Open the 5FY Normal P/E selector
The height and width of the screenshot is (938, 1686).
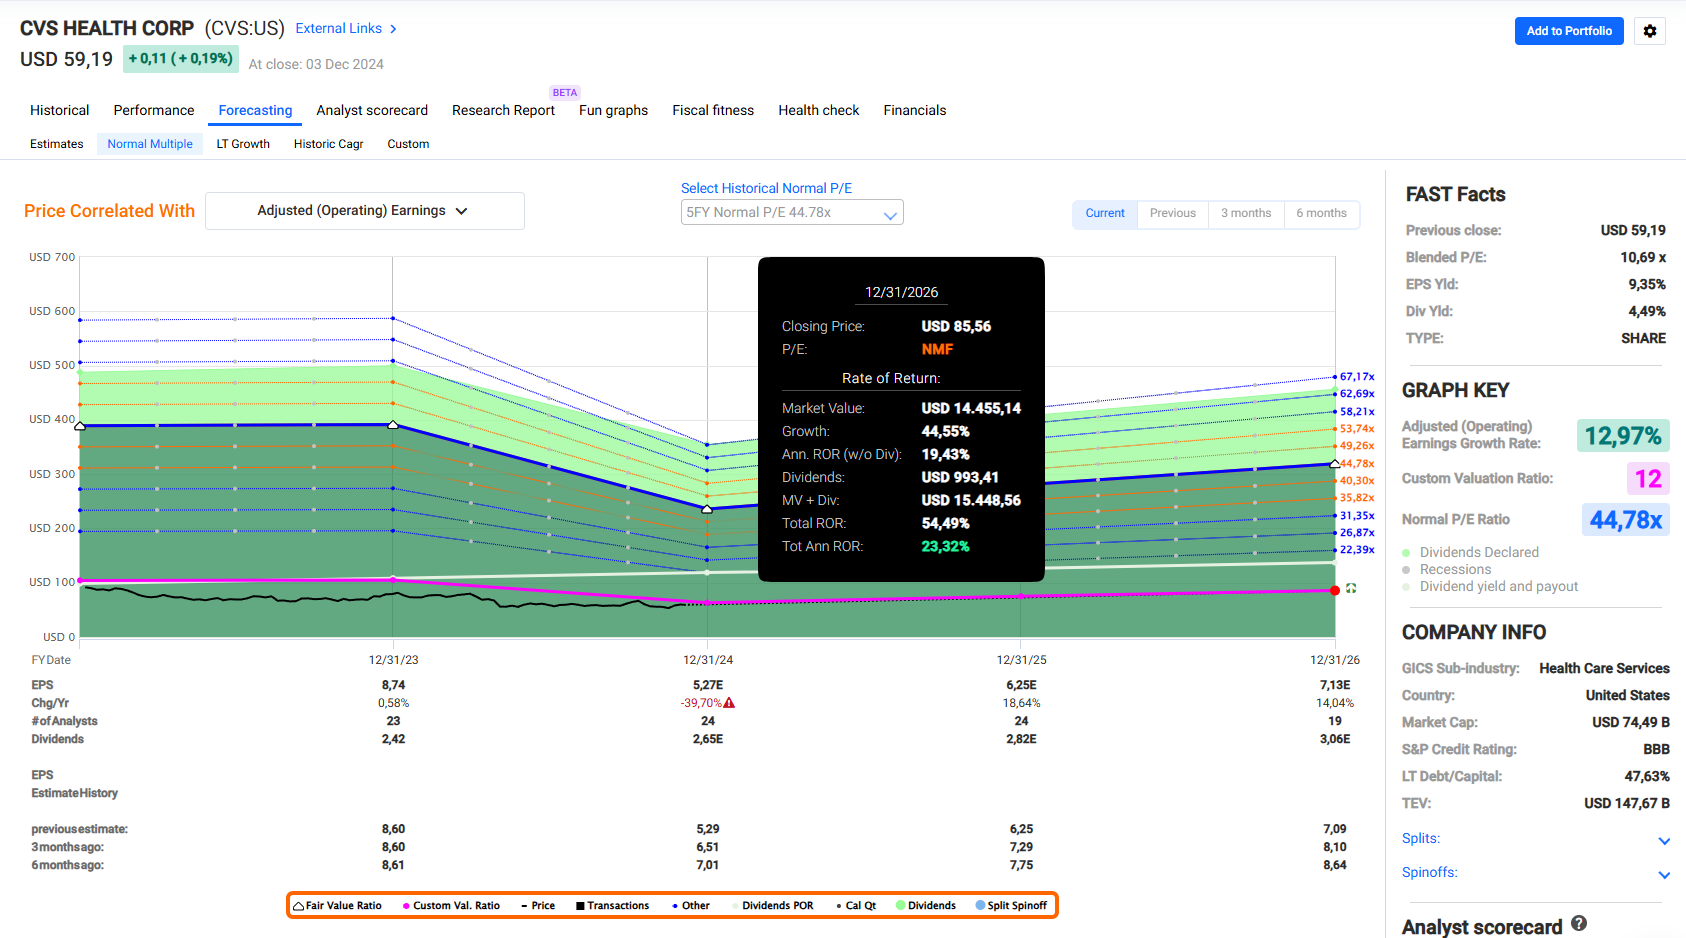[x=791, y=213]
